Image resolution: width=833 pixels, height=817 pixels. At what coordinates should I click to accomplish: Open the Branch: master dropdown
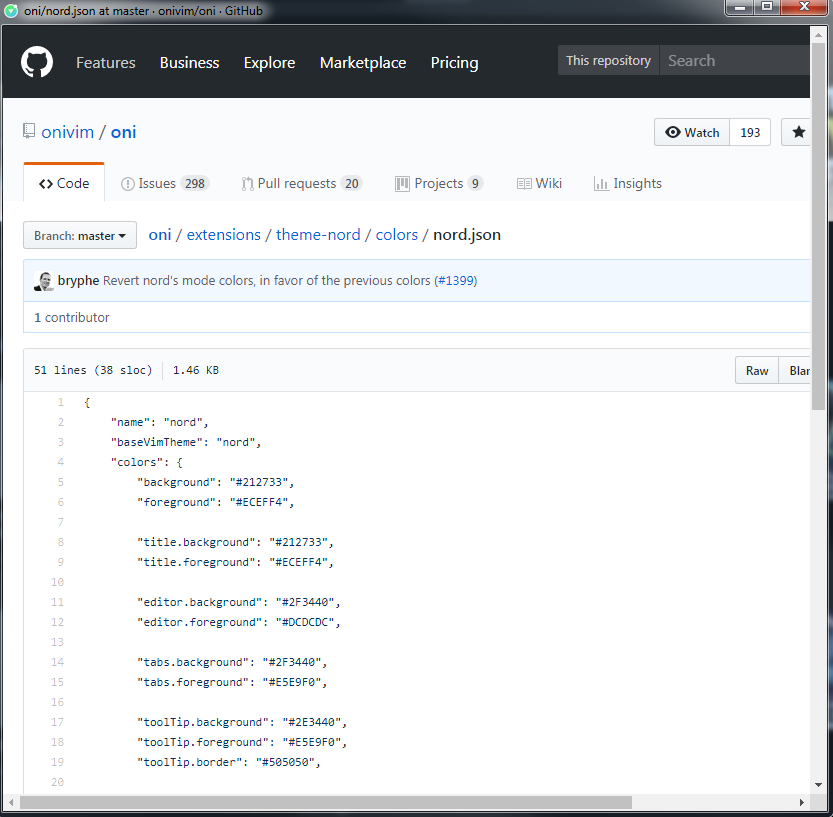(80, 235)
